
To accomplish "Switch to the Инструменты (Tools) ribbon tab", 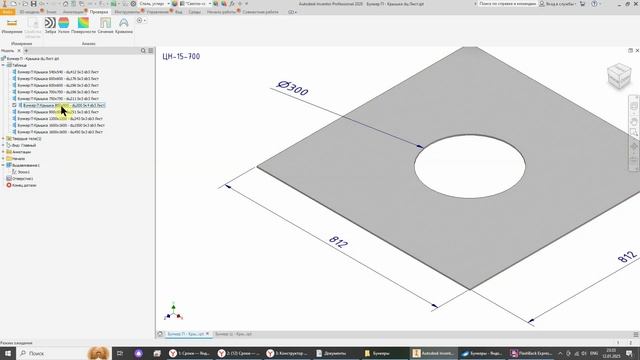I will pyautogui.click(x=127, y=12).
